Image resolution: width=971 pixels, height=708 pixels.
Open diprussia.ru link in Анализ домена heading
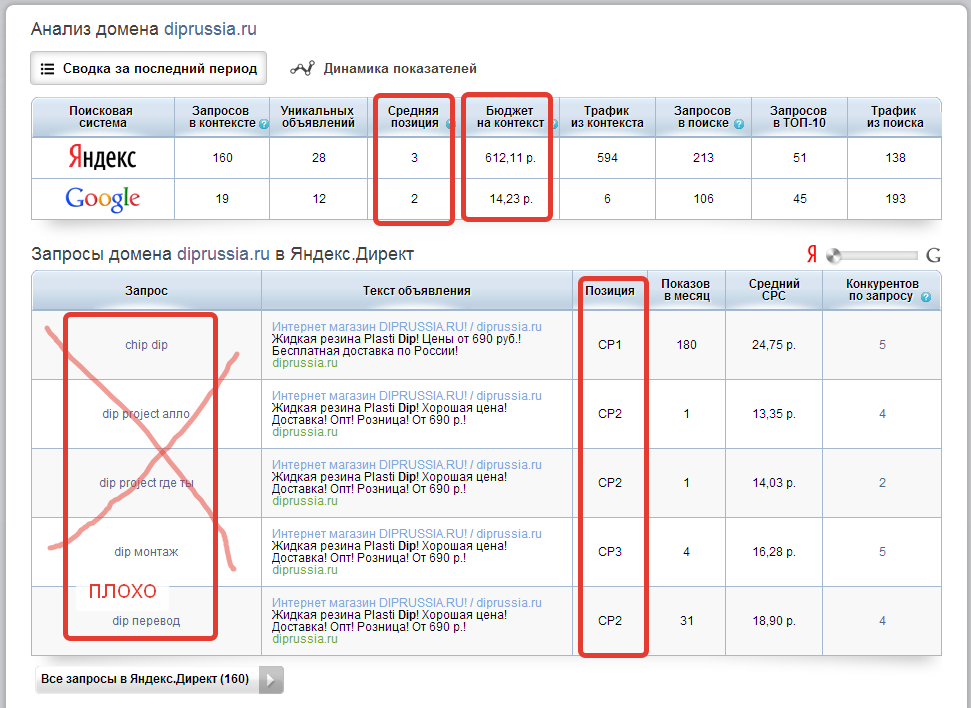(x=210, y=29)
